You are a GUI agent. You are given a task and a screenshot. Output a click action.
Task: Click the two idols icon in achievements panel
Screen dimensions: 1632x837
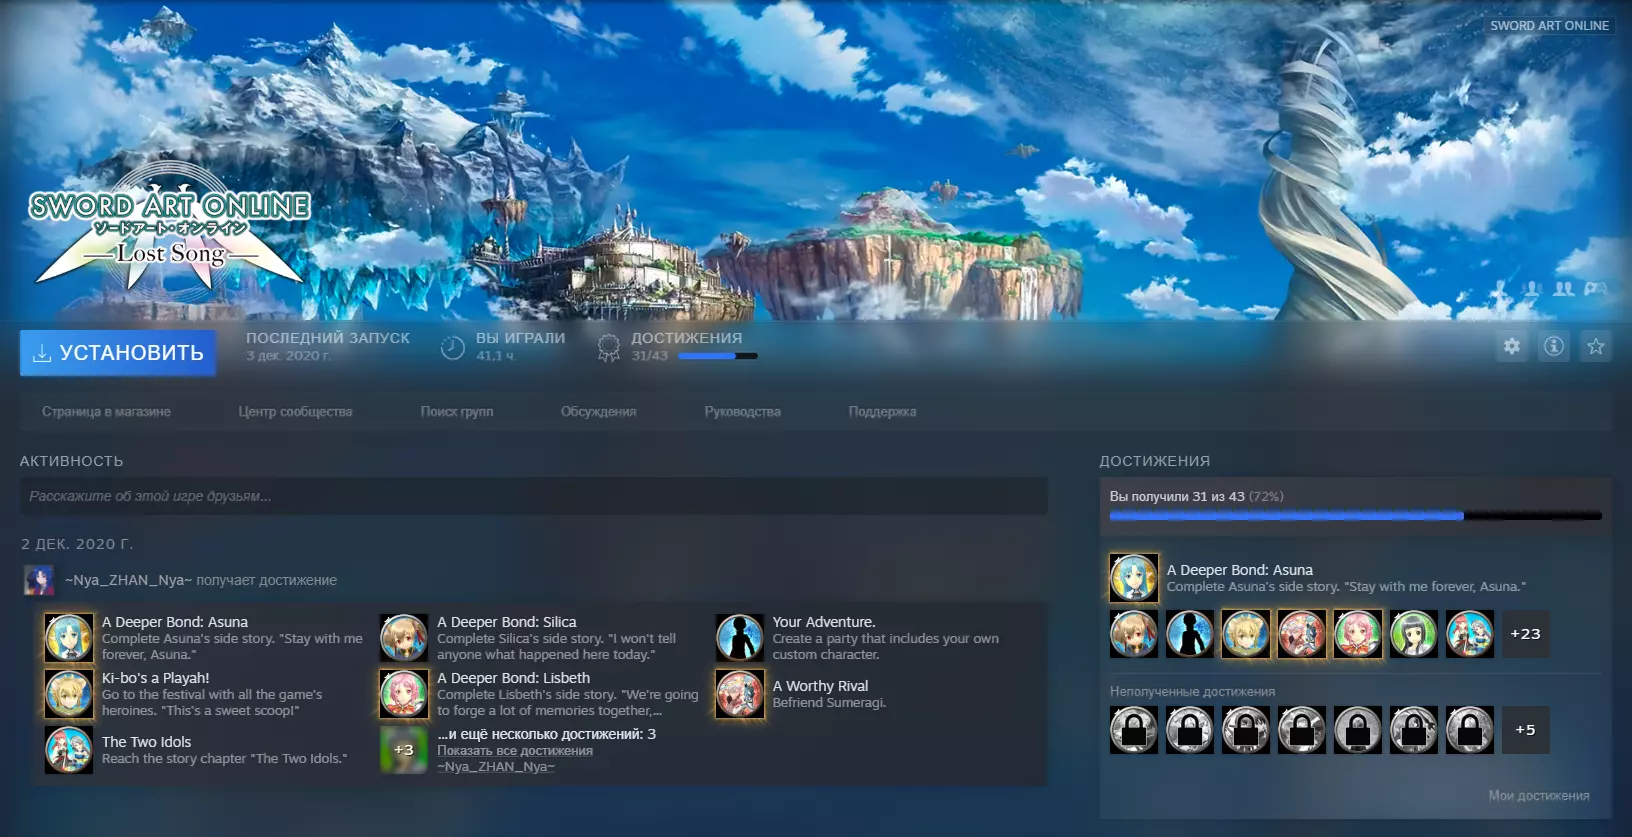[1470, 634]
